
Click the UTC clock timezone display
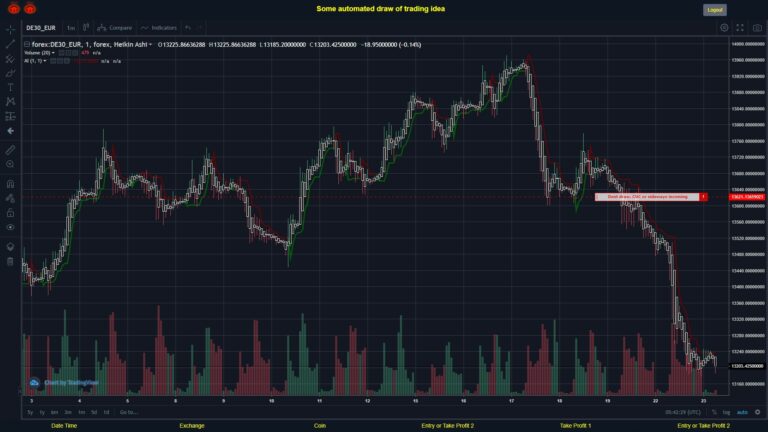tap(683, 412)
